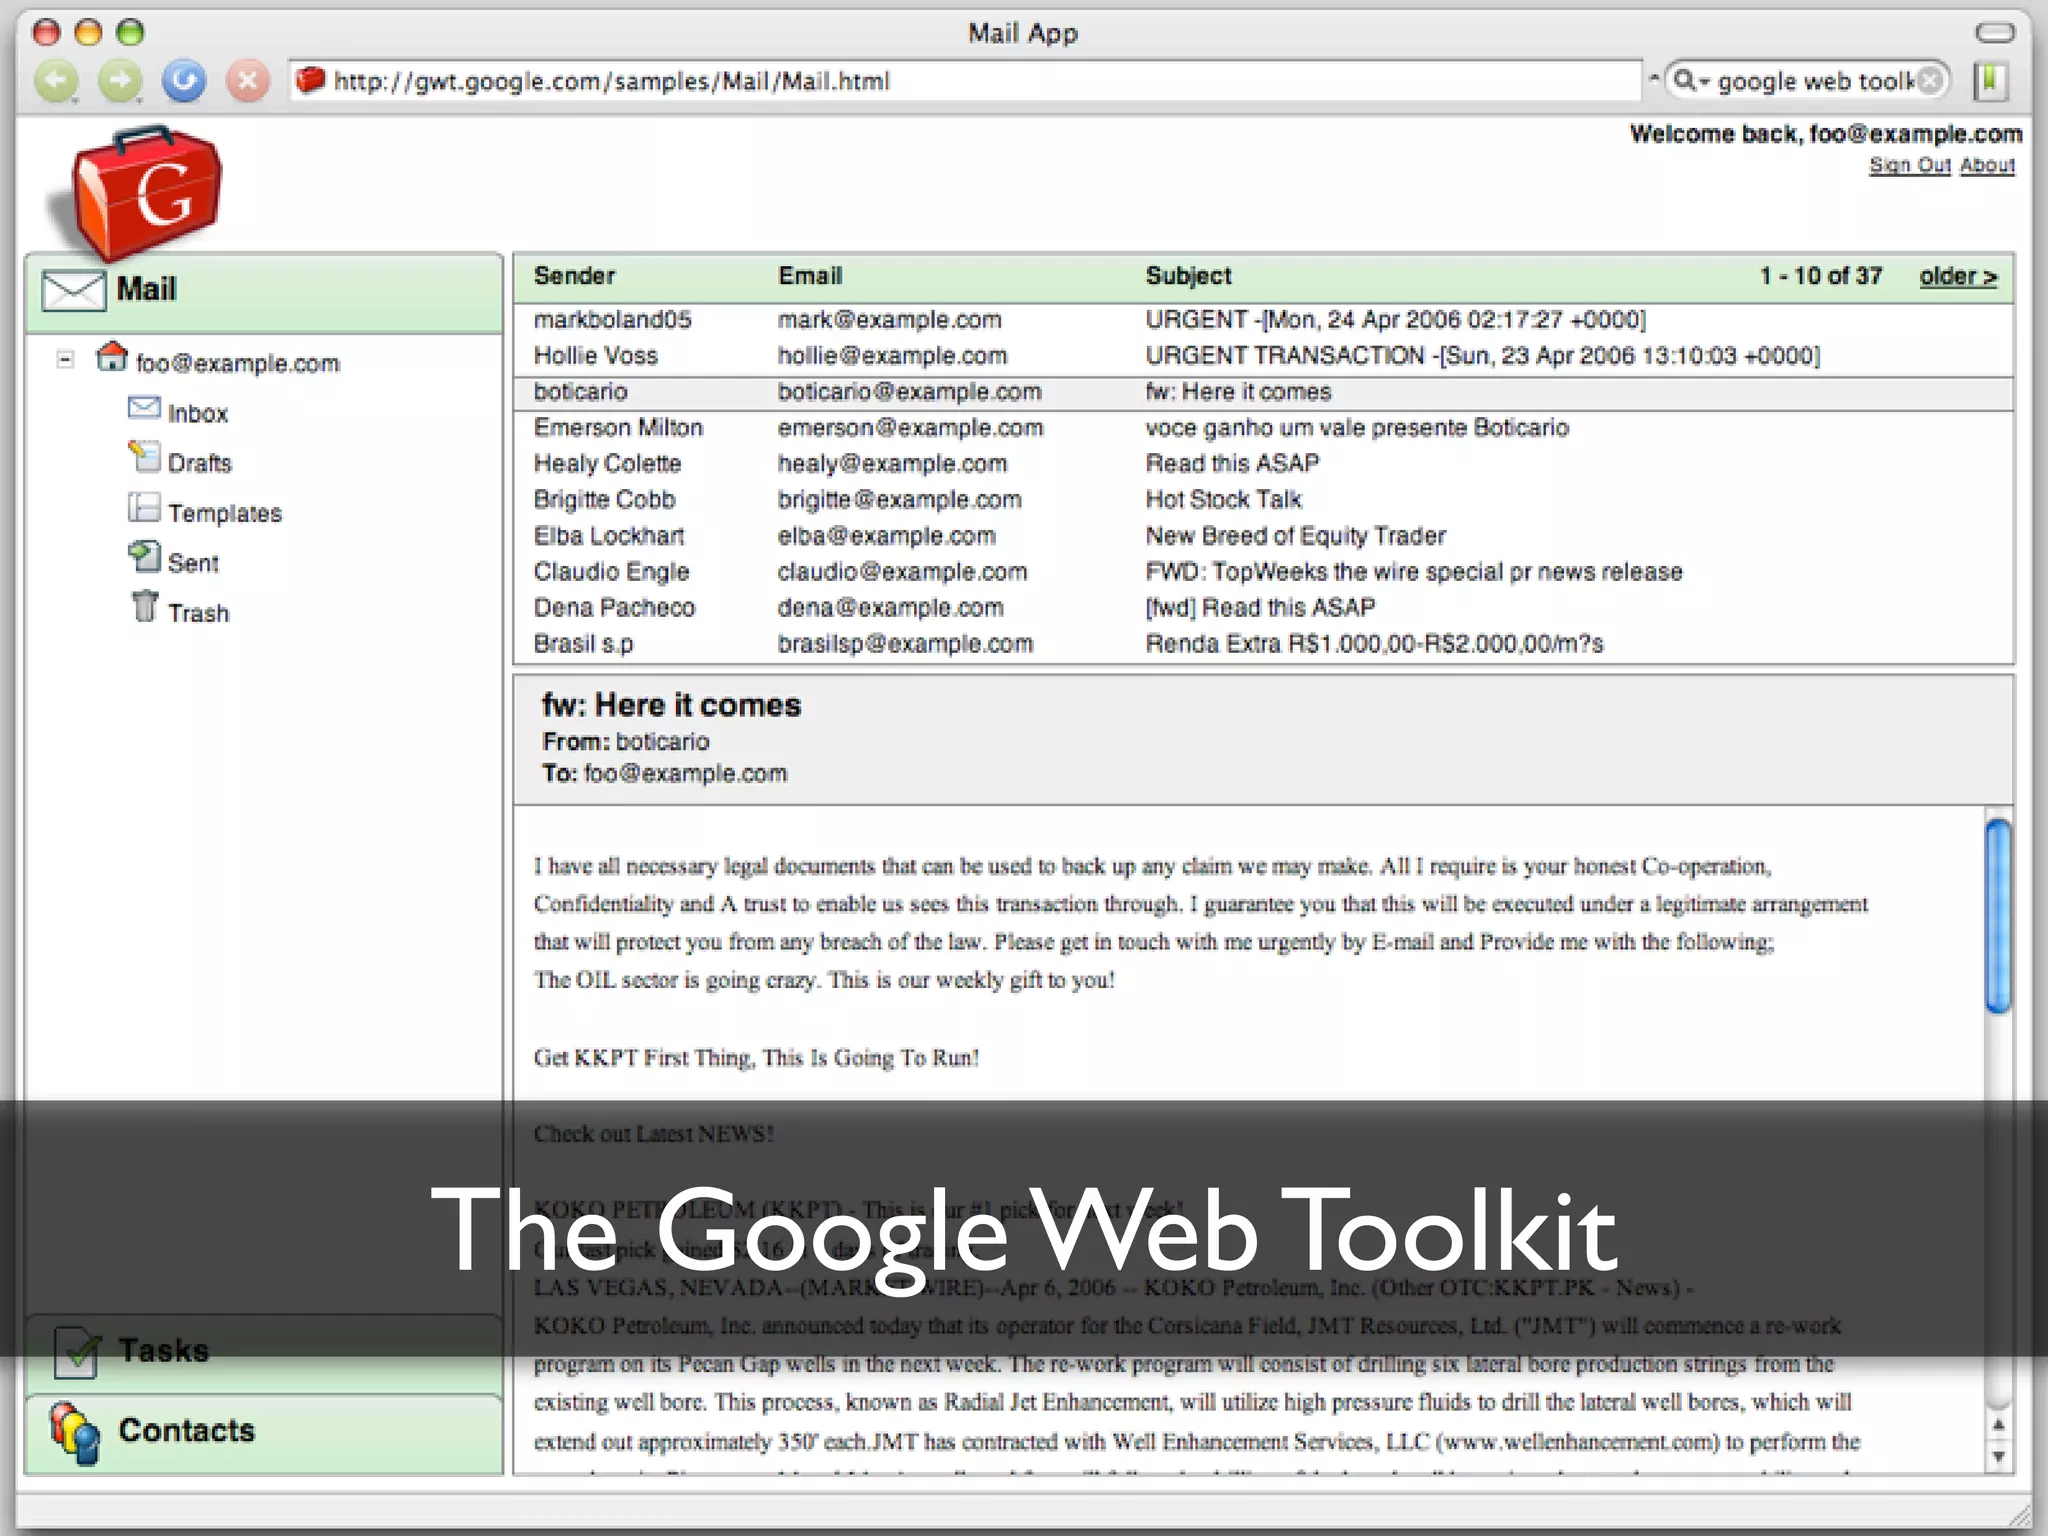Click the Sign Out link
The image size is (2048, 1536).
[x=1909, y=165]
